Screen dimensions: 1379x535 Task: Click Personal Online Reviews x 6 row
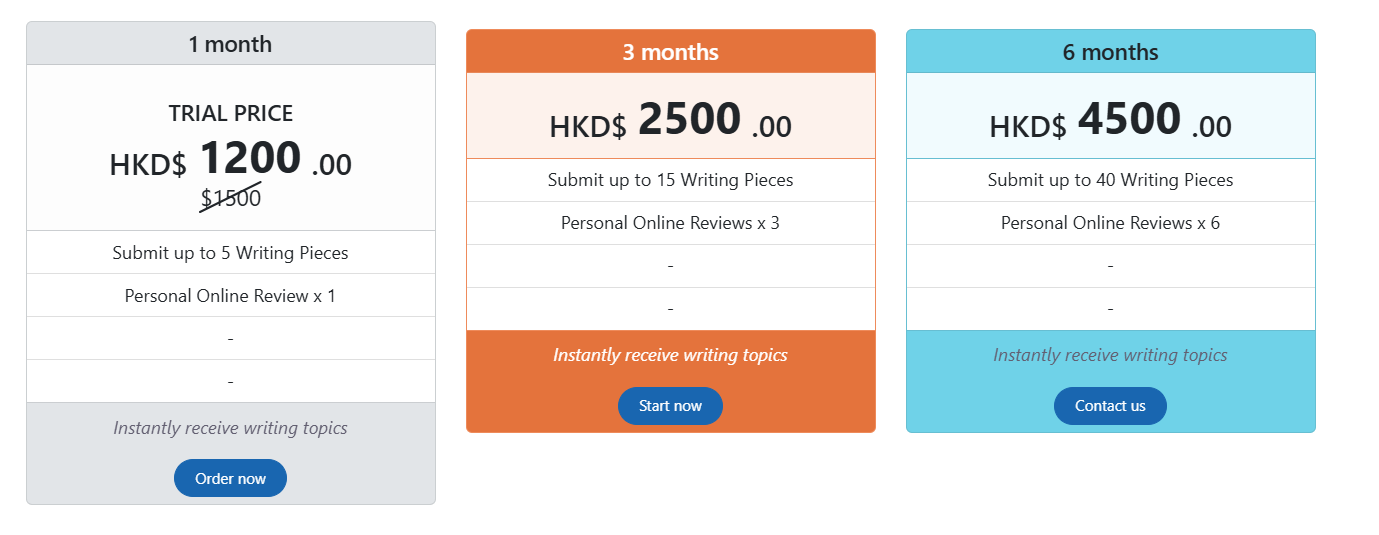point(1111,223)
